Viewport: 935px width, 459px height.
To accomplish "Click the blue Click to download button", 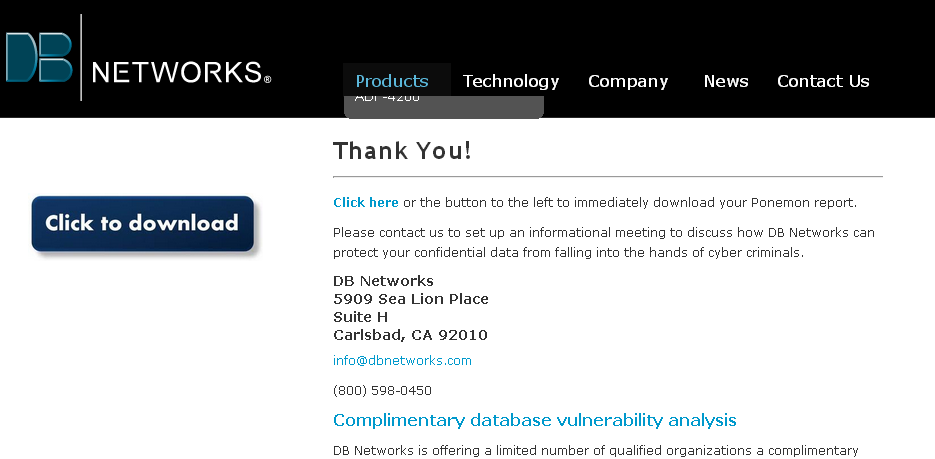I will 143,224.
